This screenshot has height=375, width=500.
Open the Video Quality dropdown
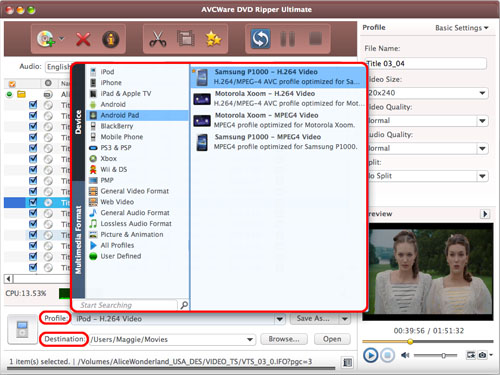coord(482,121)
